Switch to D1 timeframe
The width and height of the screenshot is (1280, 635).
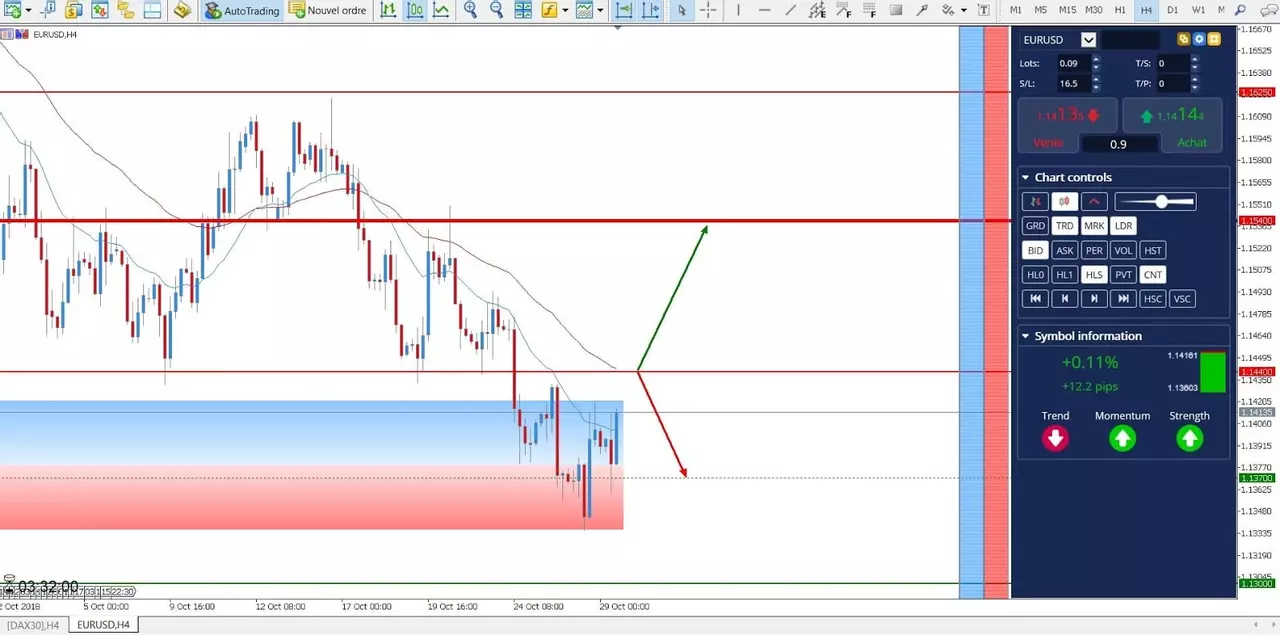pyautogui.click(x=1172, y=10)
